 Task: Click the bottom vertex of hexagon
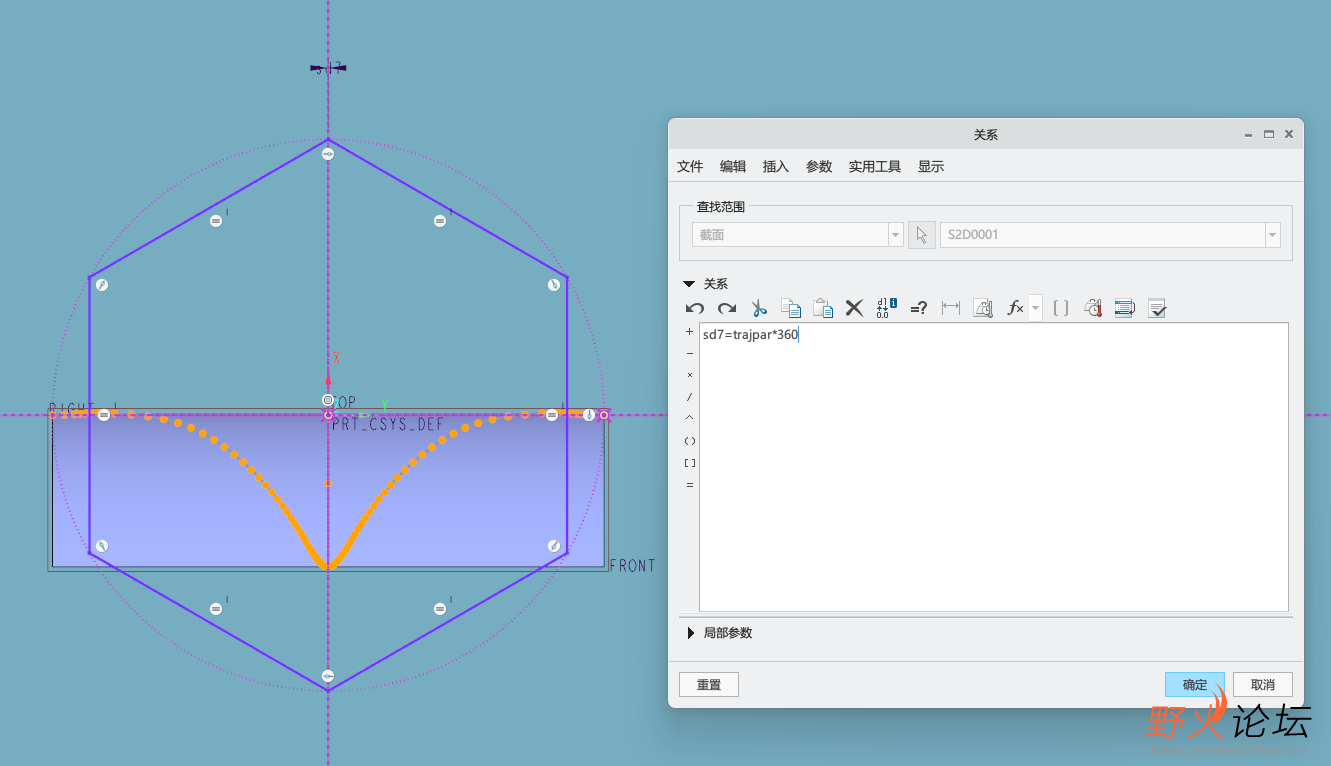pyautogui.click(x=328, y=690)
